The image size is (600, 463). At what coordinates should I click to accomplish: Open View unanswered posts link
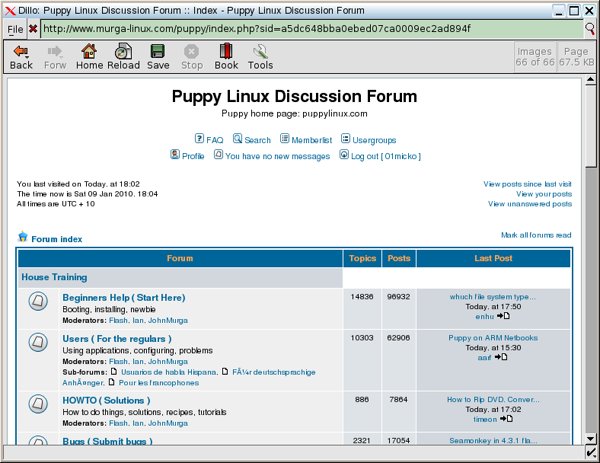(x=530, y=204)
